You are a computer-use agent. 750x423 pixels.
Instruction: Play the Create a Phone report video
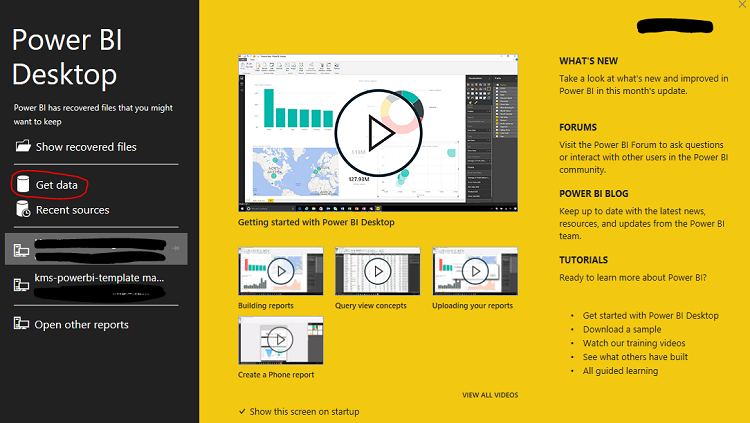point(281,340)
